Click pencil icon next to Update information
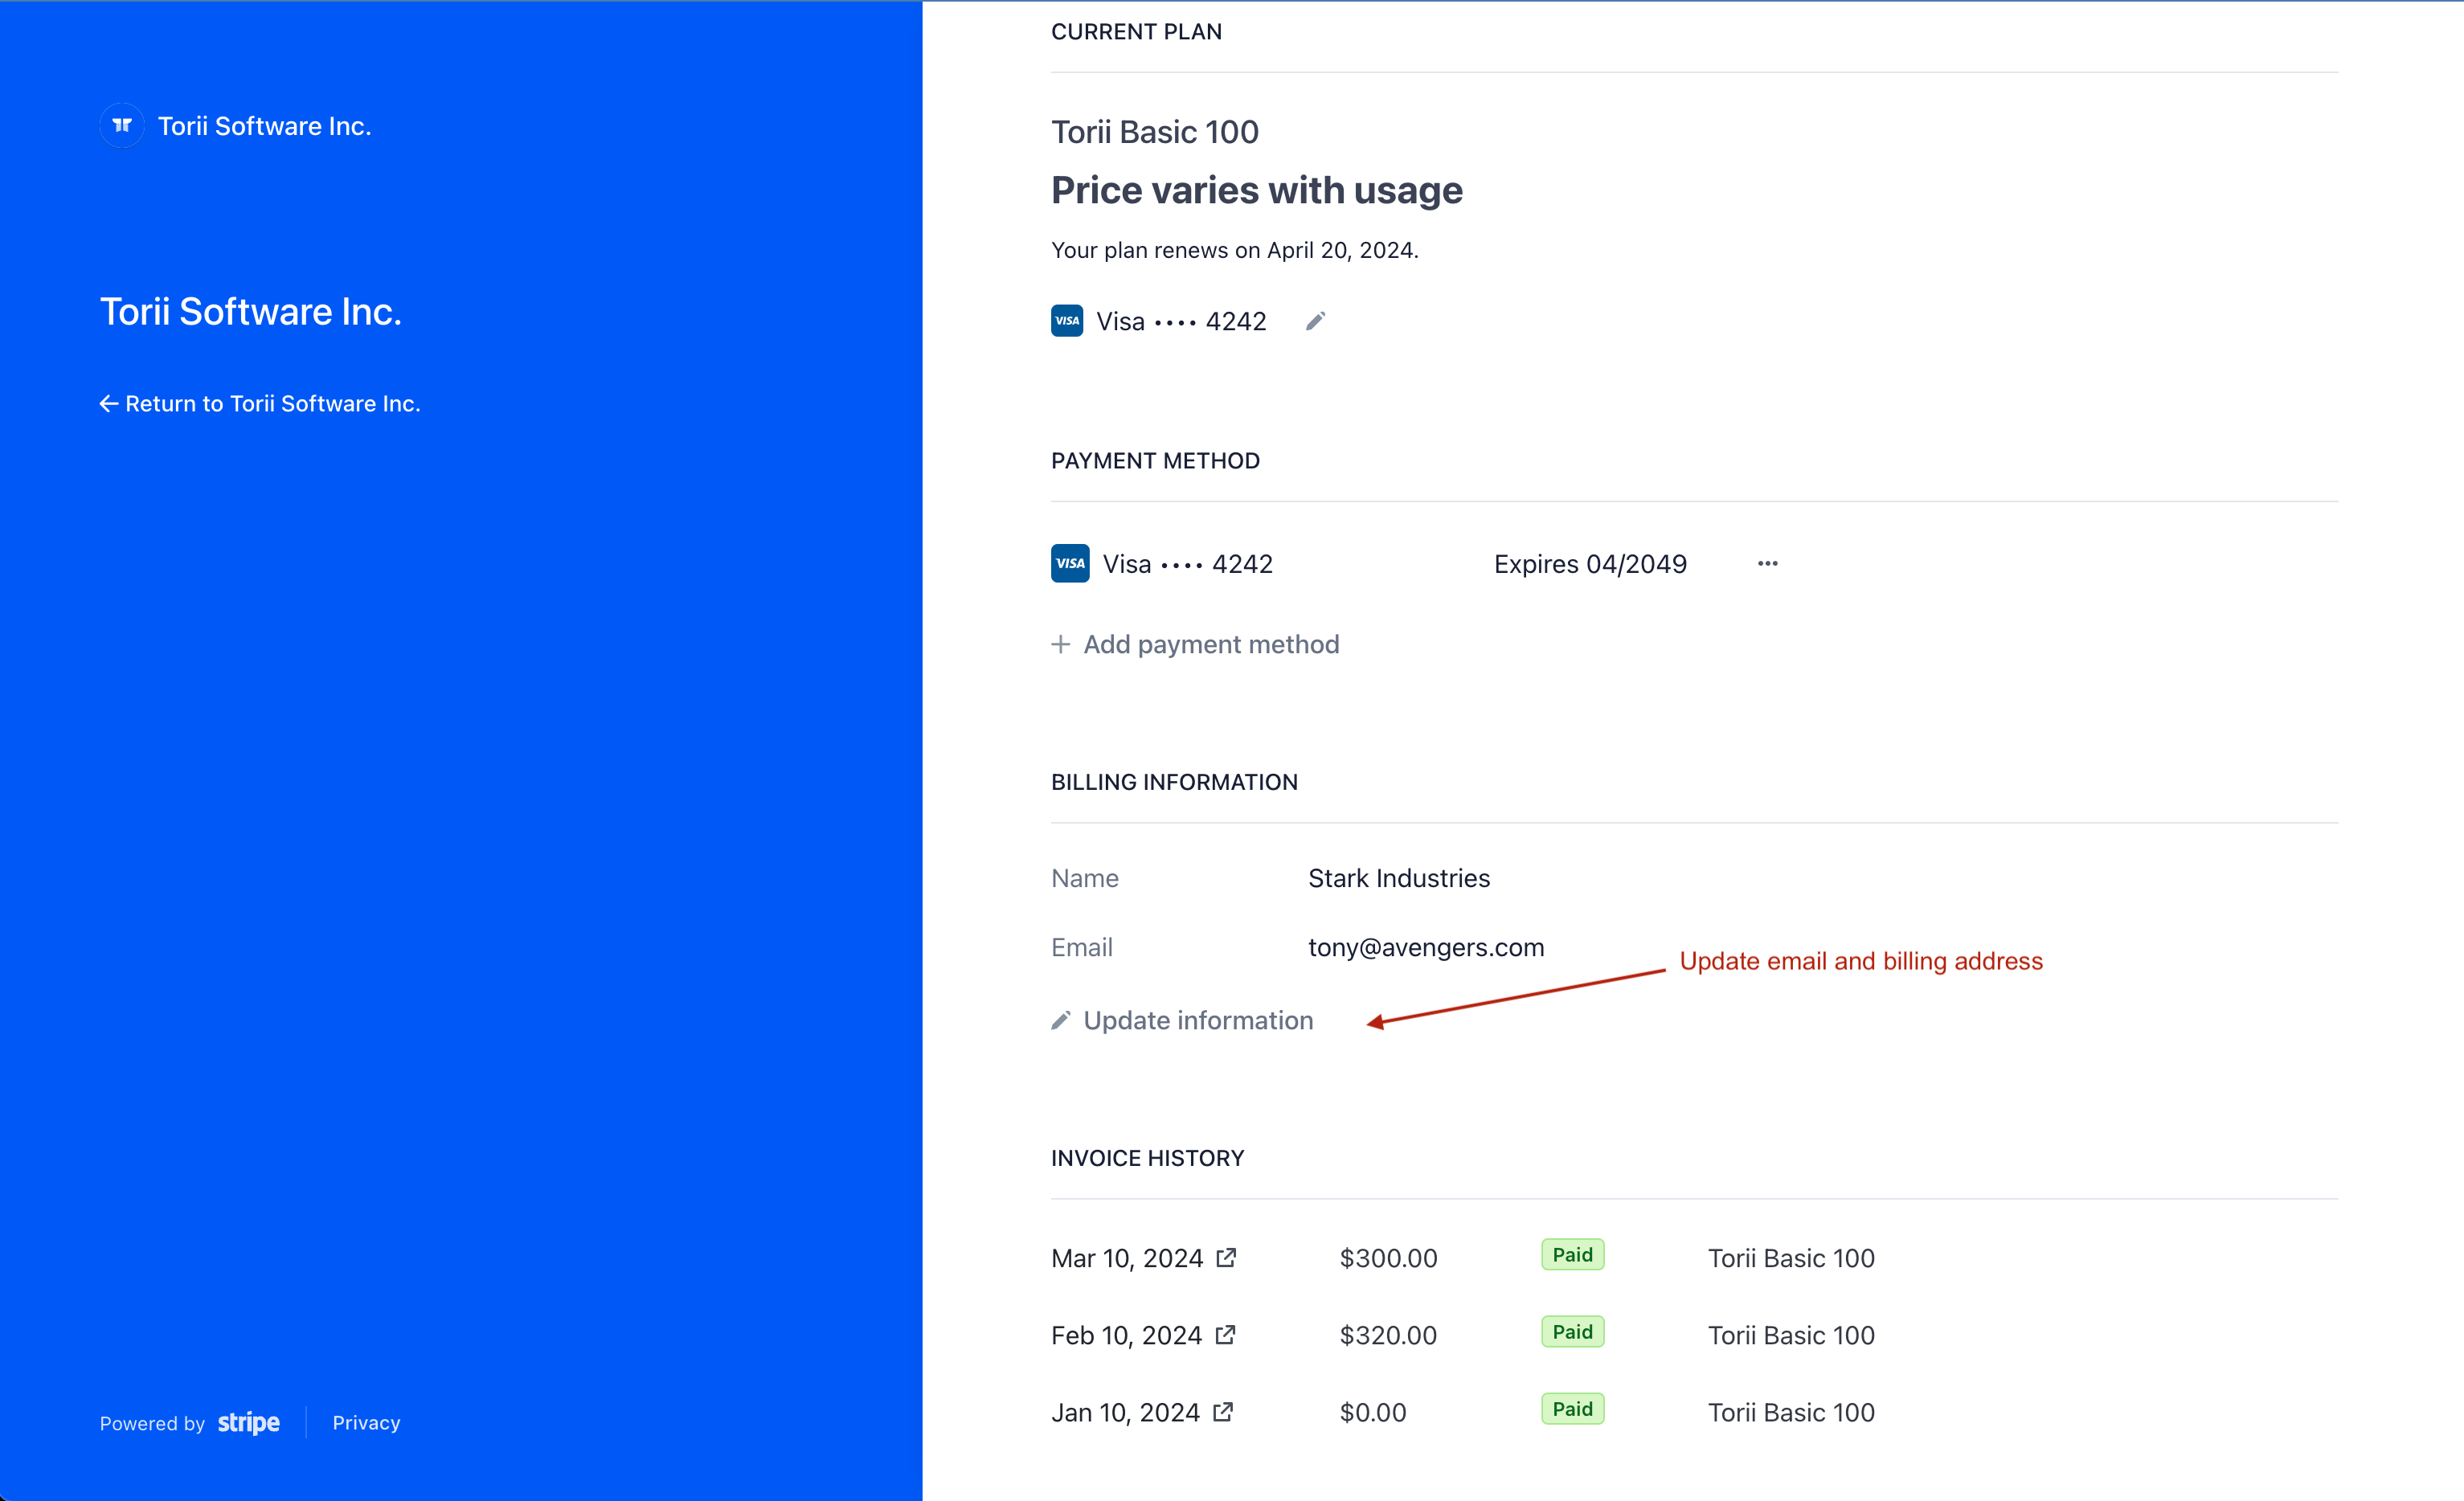The height and width of the screenshot is (1501, 2464). 1061,1020
